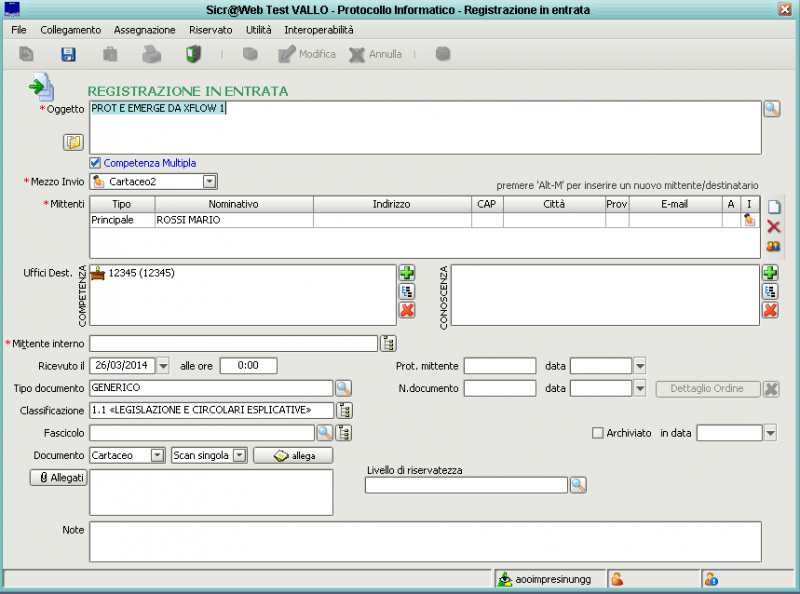The width and height of the screenshot is (800, 594).
Task: Open the Assegnazione menu
Action: tap(144, 30)
